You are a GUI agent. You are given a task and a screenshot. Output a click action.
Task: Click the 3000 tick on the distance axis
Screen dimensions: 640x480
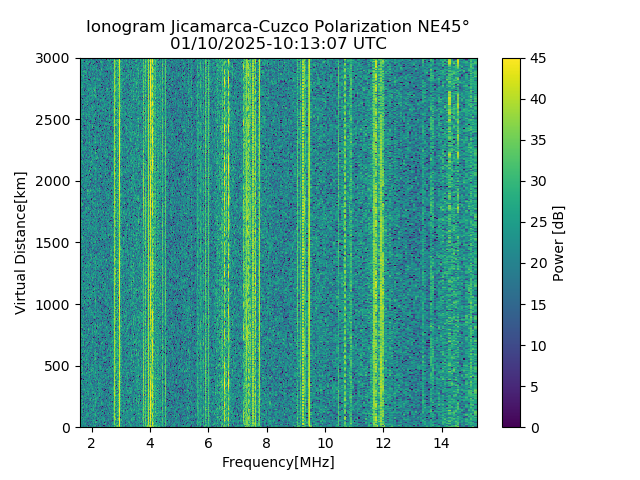52,58
